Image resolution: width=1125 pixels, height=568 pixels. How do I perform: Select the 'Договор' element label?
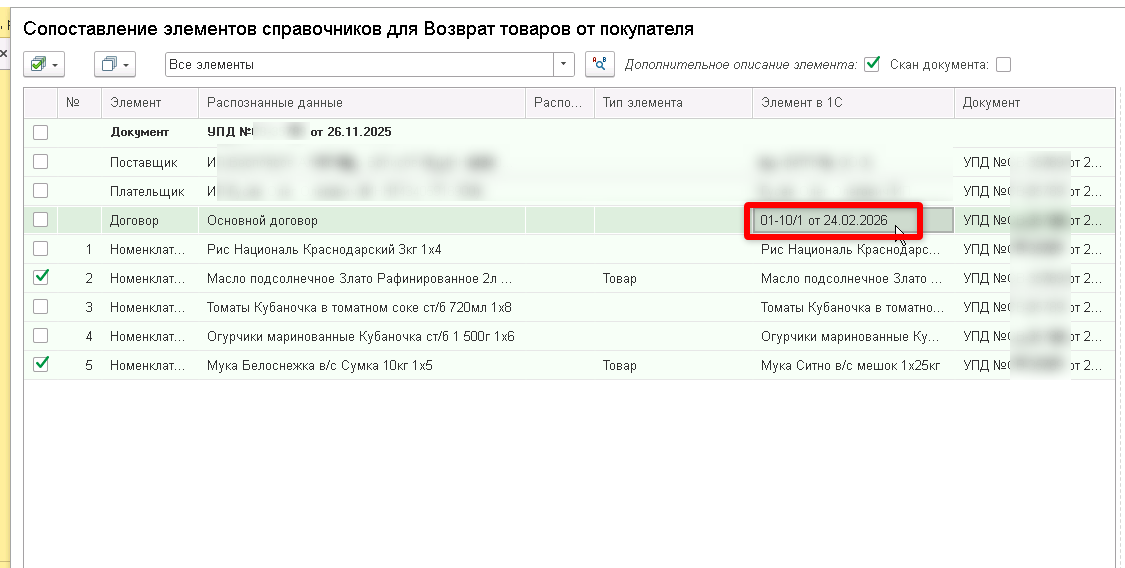(x=134, y=220)
